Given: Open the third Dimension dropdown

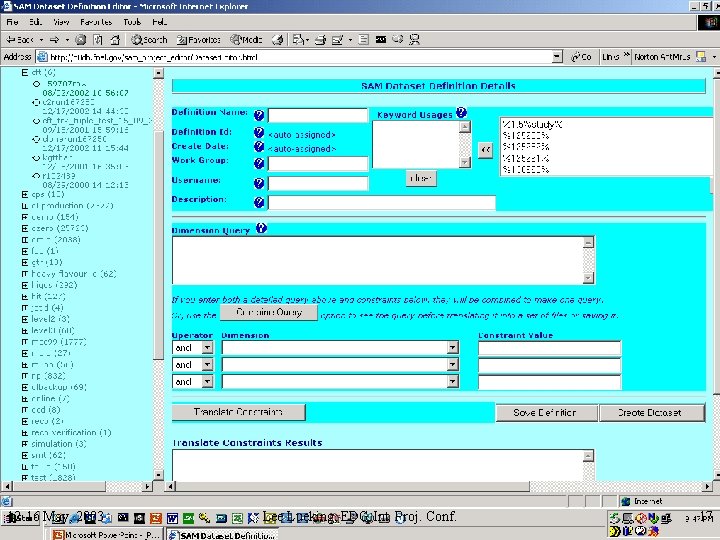Looking at the screenshot, I should [x=453, y=382].
